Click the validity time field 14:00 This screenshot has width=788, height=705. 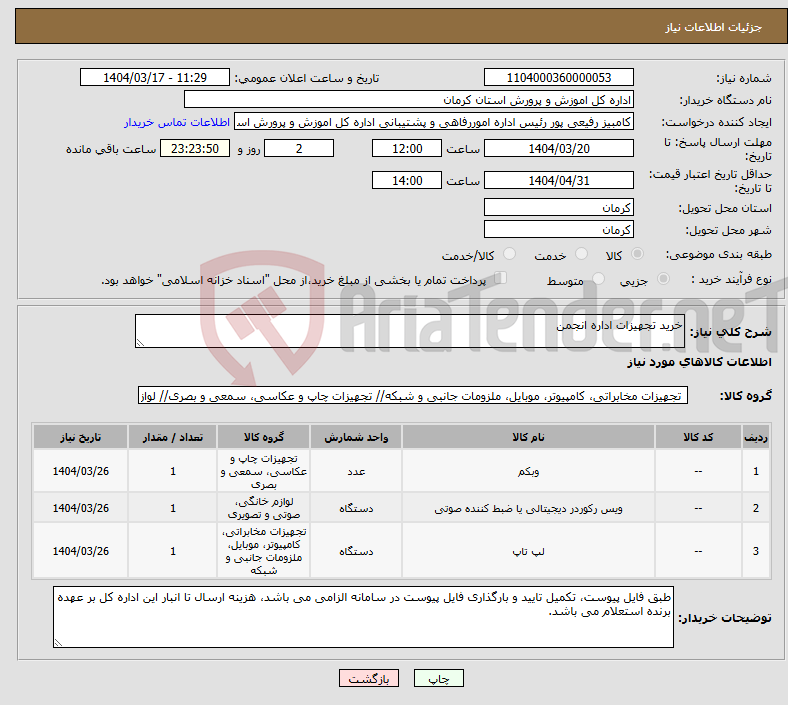407,180
